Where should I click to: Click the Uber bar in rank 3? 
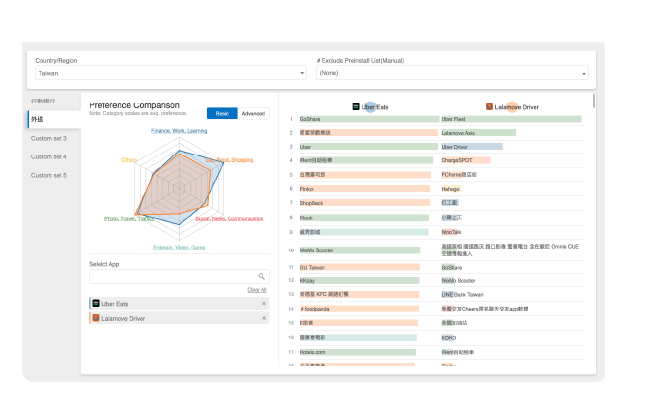pyautogui.click(x=369, y=147)
